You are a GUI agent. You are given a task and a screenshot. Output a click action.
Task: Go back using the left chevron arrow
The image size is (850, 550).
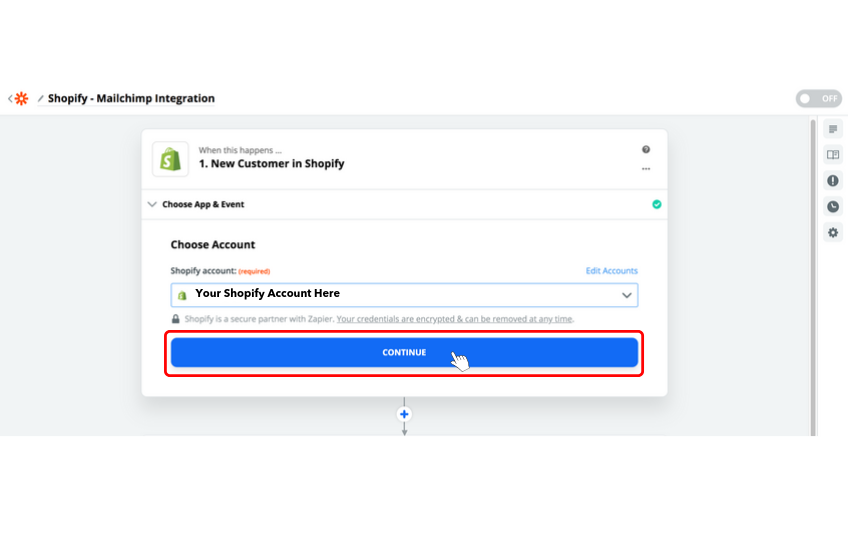10,99
